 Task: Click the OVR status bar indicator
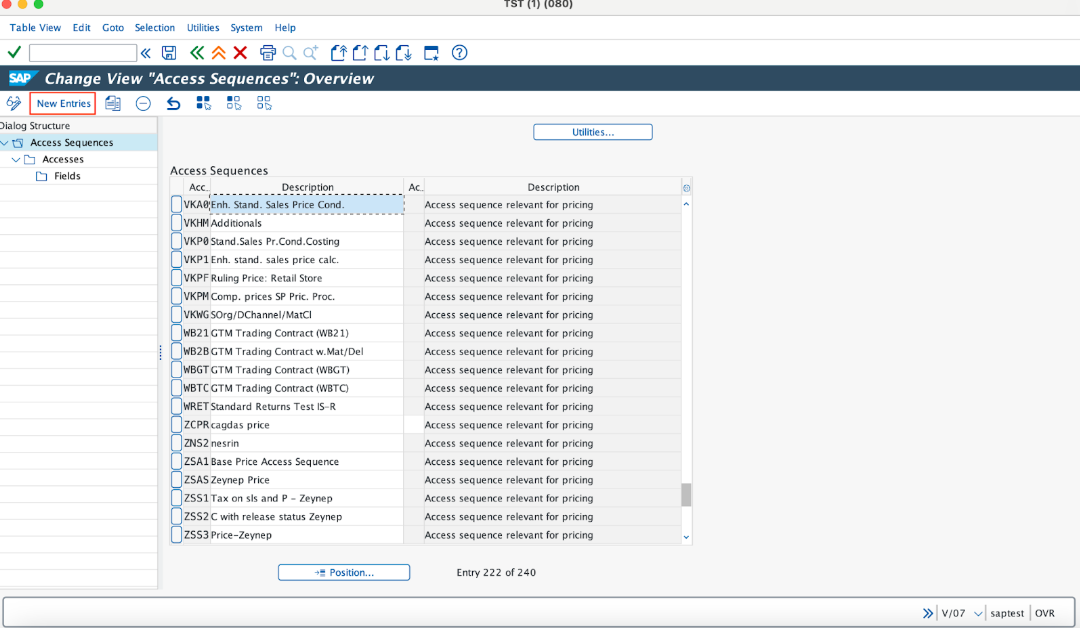click(1044, 613)
